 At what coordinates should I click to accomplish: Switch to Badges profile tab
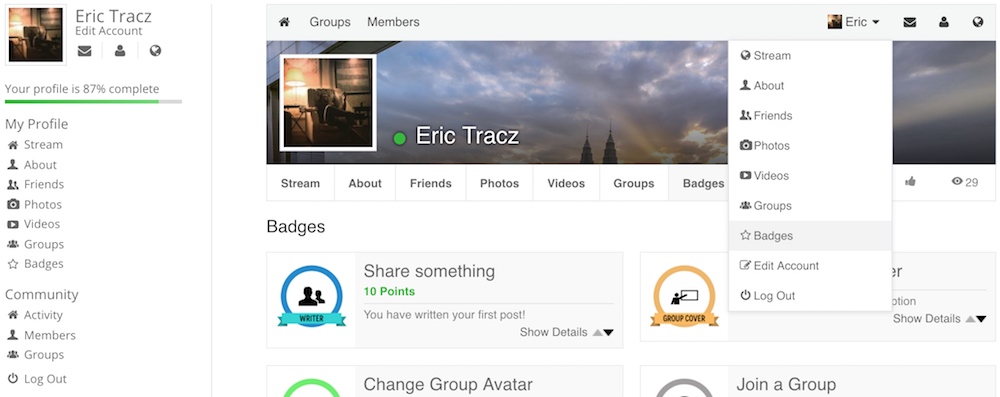(x=699, y=183)
